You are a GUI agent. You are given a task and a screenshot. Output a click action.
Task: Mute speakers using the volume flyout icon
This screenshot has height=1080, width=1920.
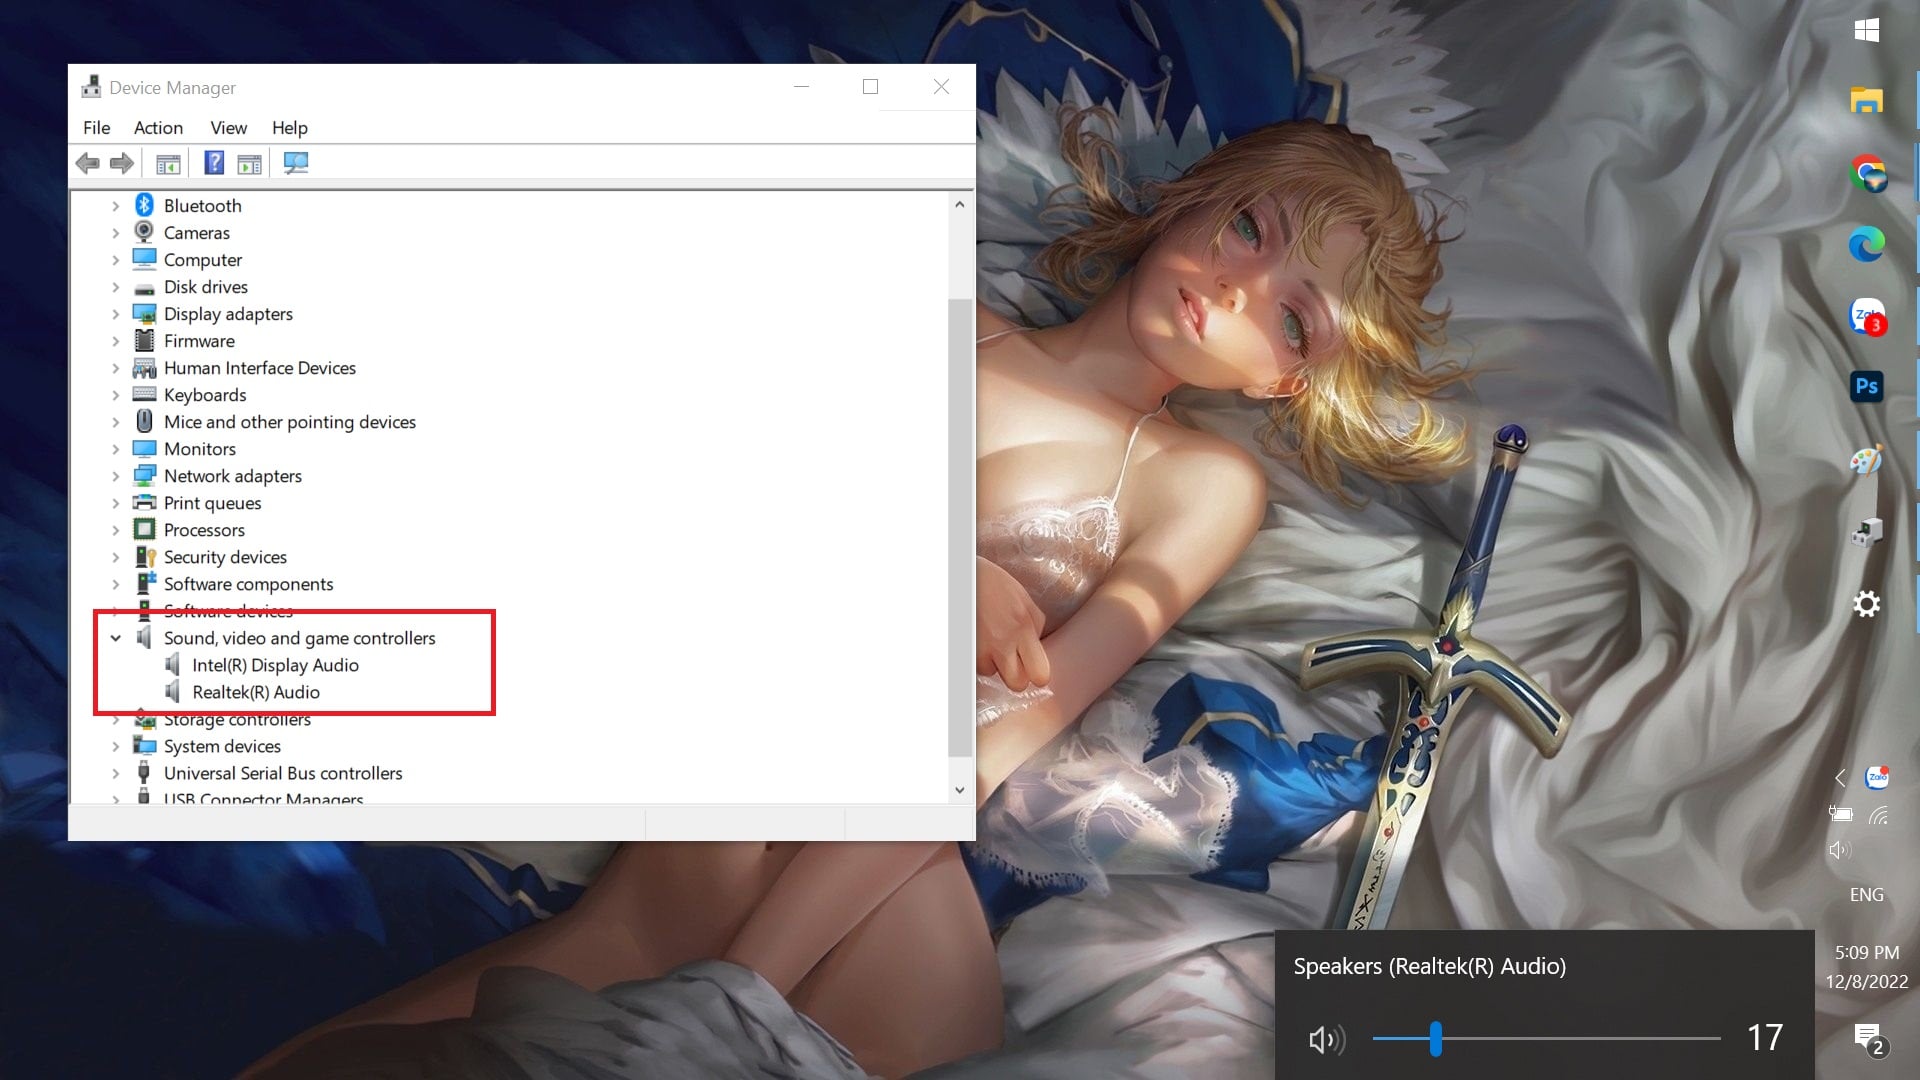click(x=1327, y=1040)
